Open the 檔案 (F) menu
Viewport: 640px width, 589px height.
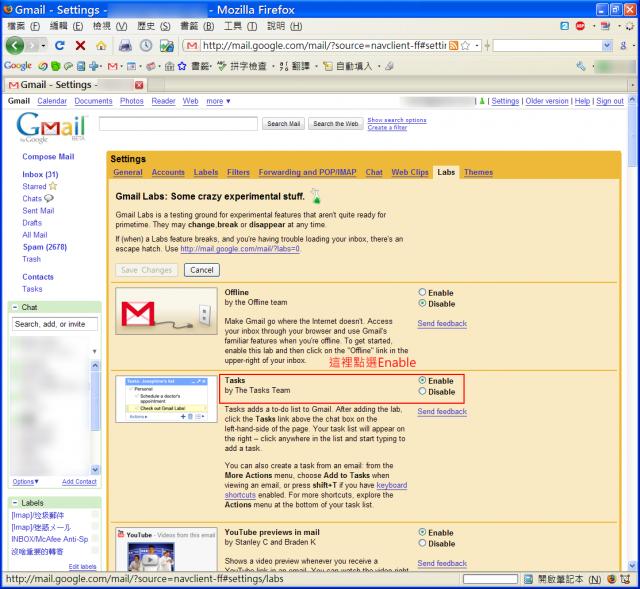point(24,27)
